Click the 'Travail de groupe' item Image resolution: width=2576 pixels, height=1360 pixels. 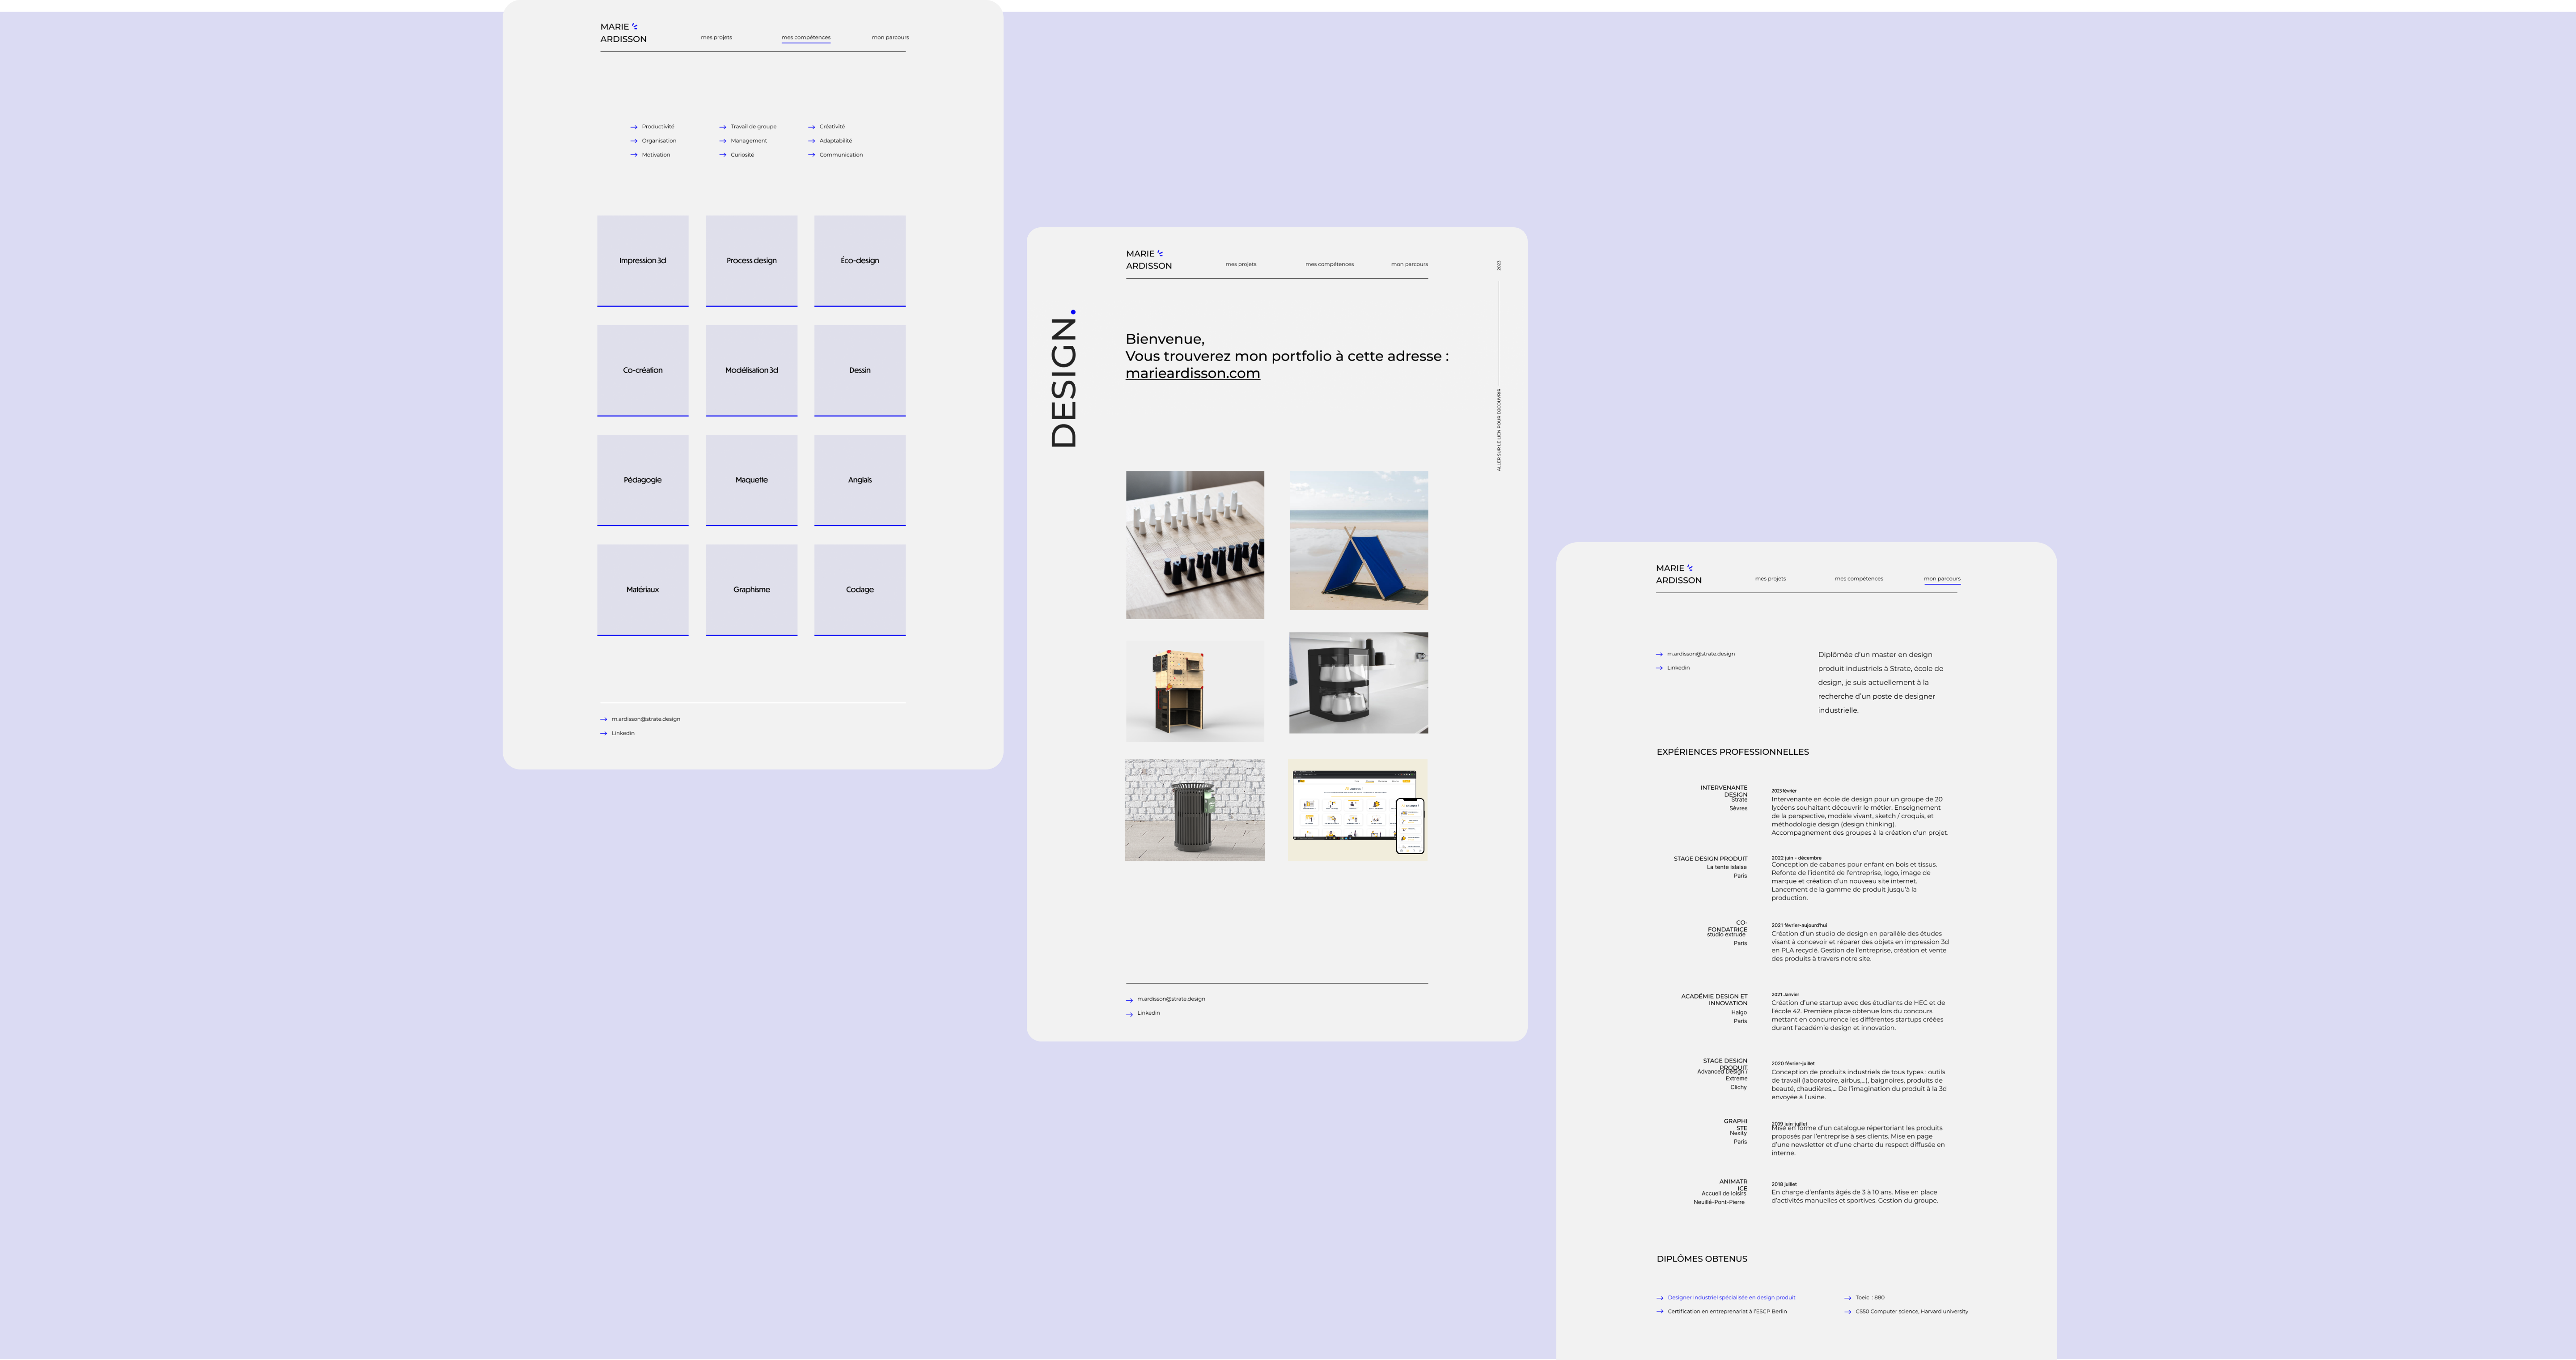(748, 127)
